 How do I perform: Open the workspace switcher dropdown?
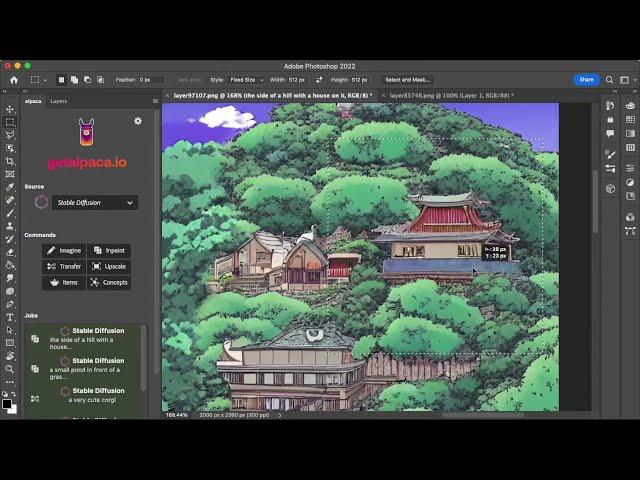627,80
